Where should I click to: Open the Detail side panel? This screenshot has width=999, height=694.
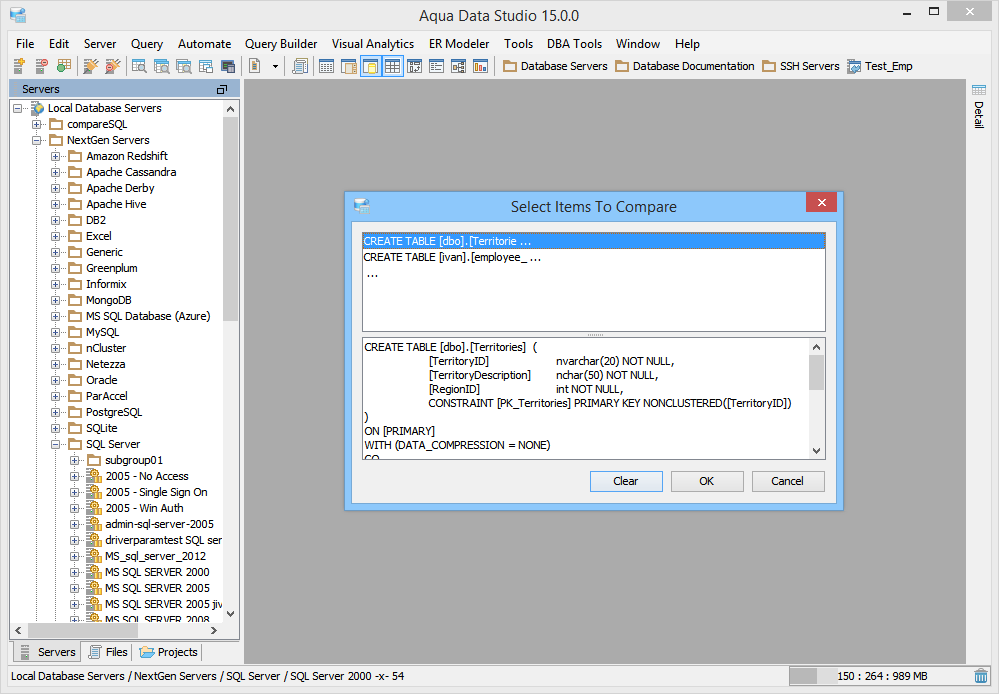[x=979, y=106]
